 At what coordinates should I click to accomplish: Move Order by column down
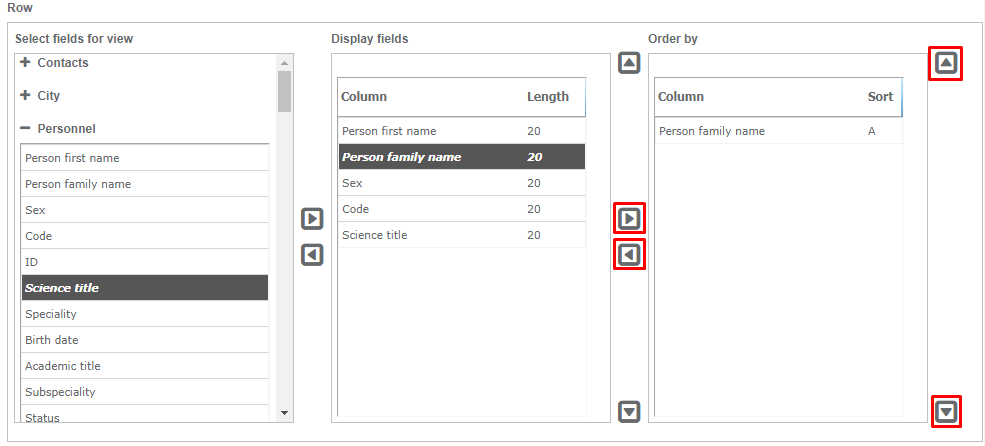(x=946, y=410)
